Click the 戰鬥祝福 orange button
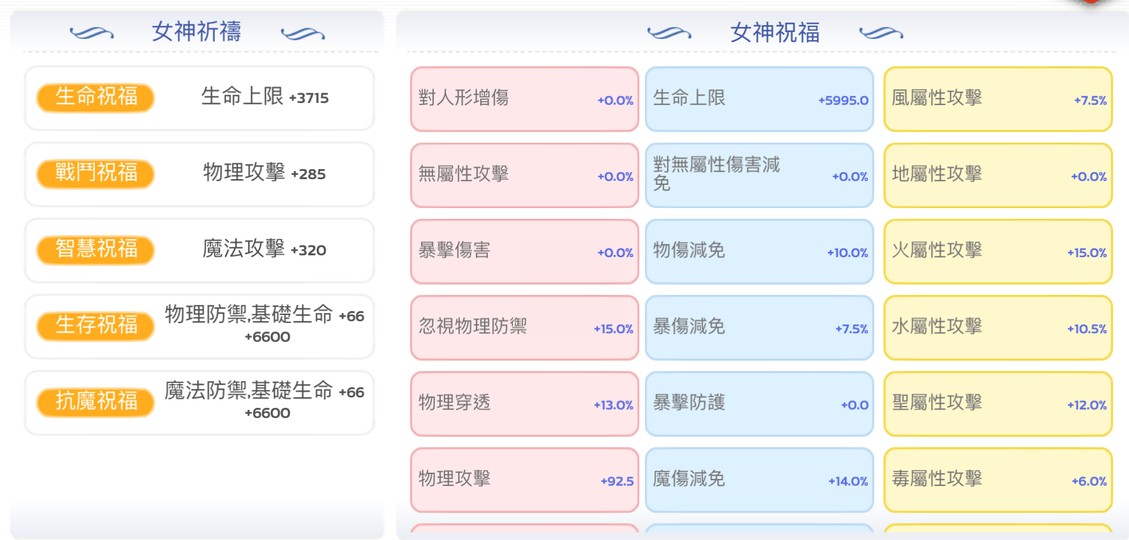Image resolution: width=1129 pixels, height=540 pixels. click(96, 173)
